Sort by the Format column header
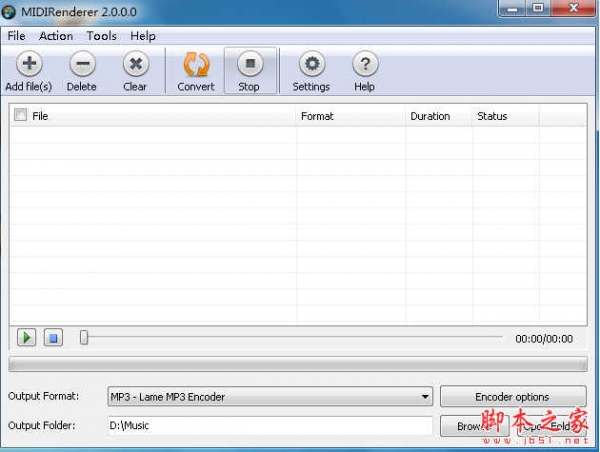600x452 pixels. tap(351, 116)
